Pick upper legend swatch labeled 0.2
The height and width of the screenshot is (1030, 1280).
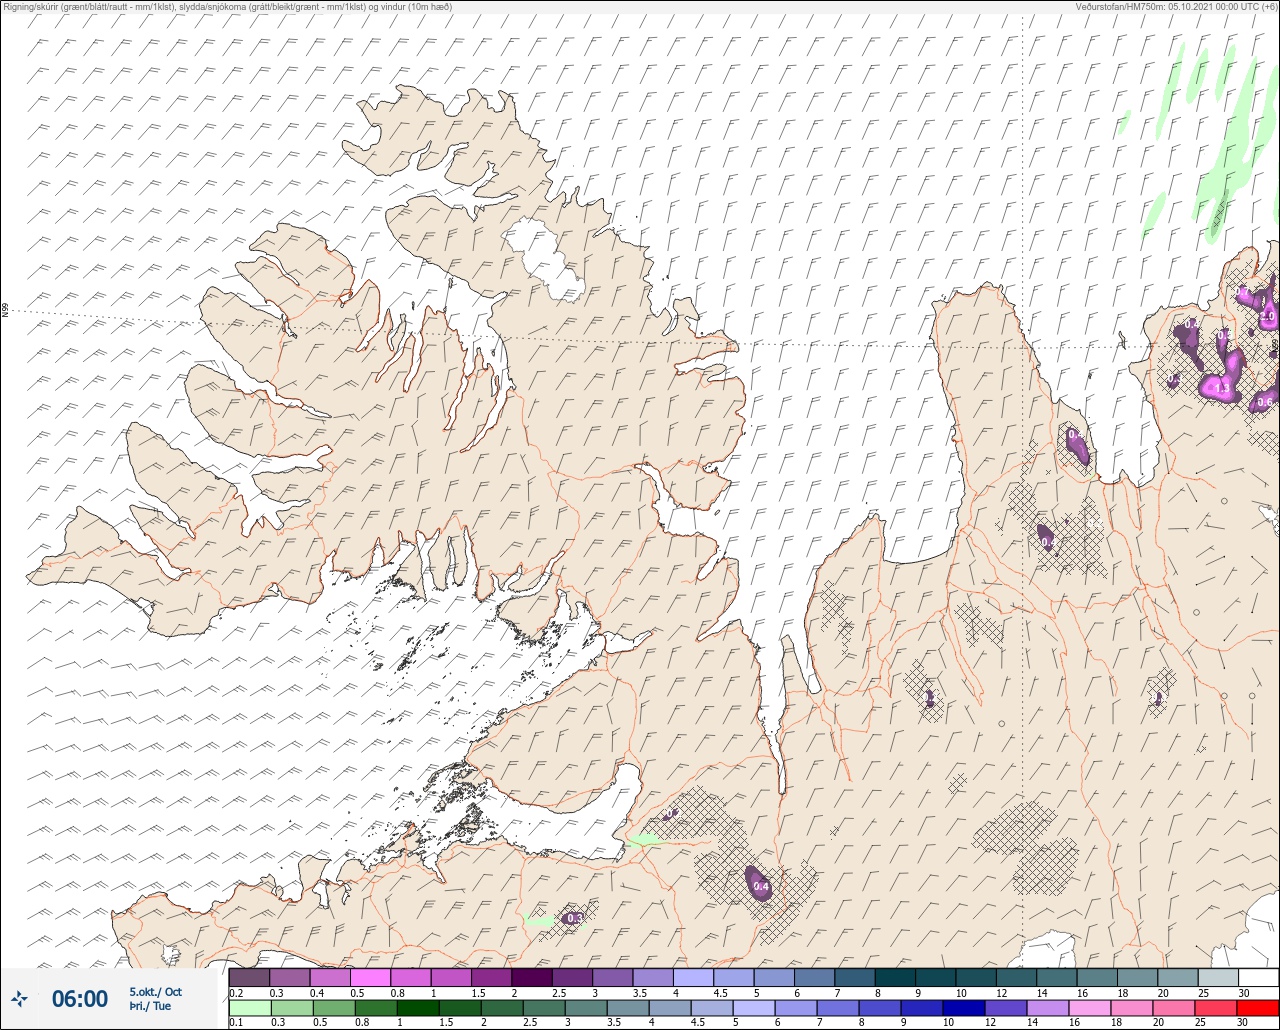click(249, 977)
